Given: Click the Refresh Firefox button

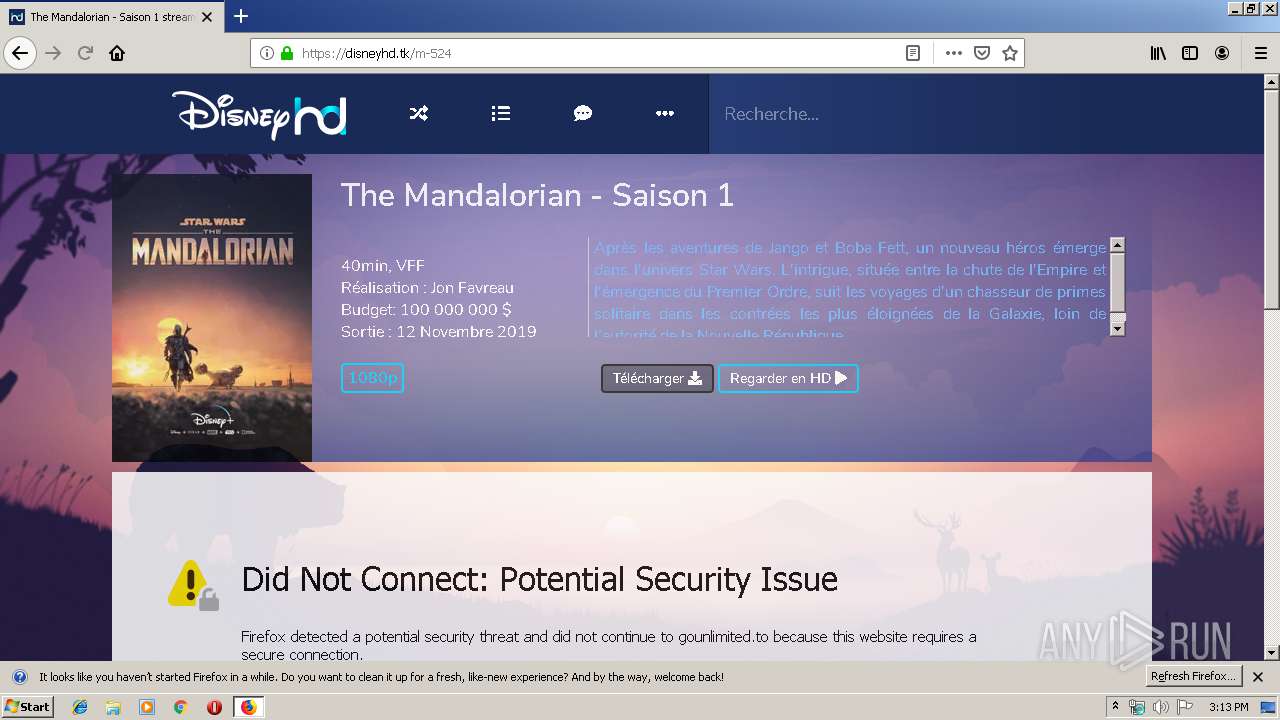Looking at the screenshot, I should point(1194,677).
